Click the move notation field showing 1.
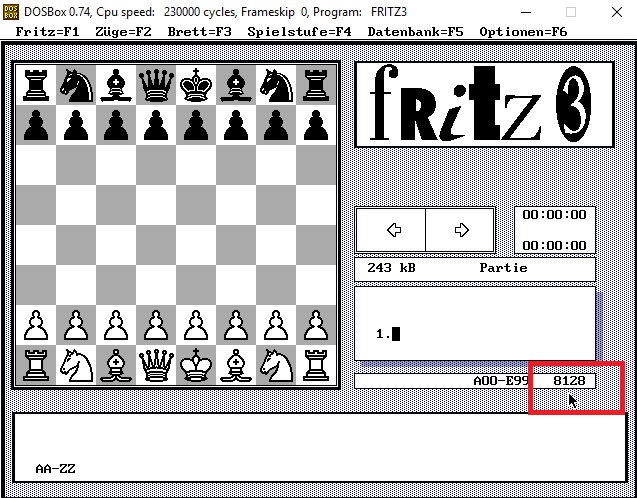The width and height of the screenshot is (637, 498). [475, 324]
